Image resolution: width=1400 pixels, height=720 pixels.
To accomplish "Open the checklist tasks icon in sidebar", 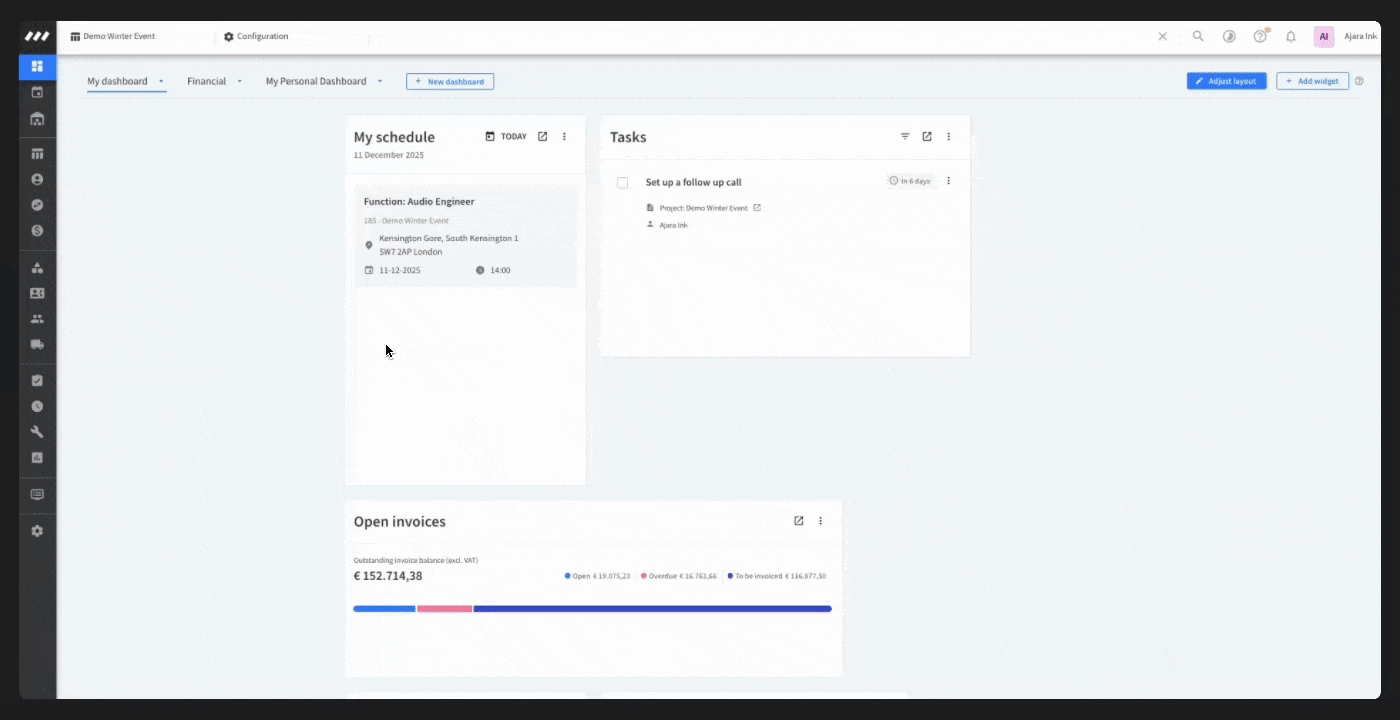I will (37, 381).
